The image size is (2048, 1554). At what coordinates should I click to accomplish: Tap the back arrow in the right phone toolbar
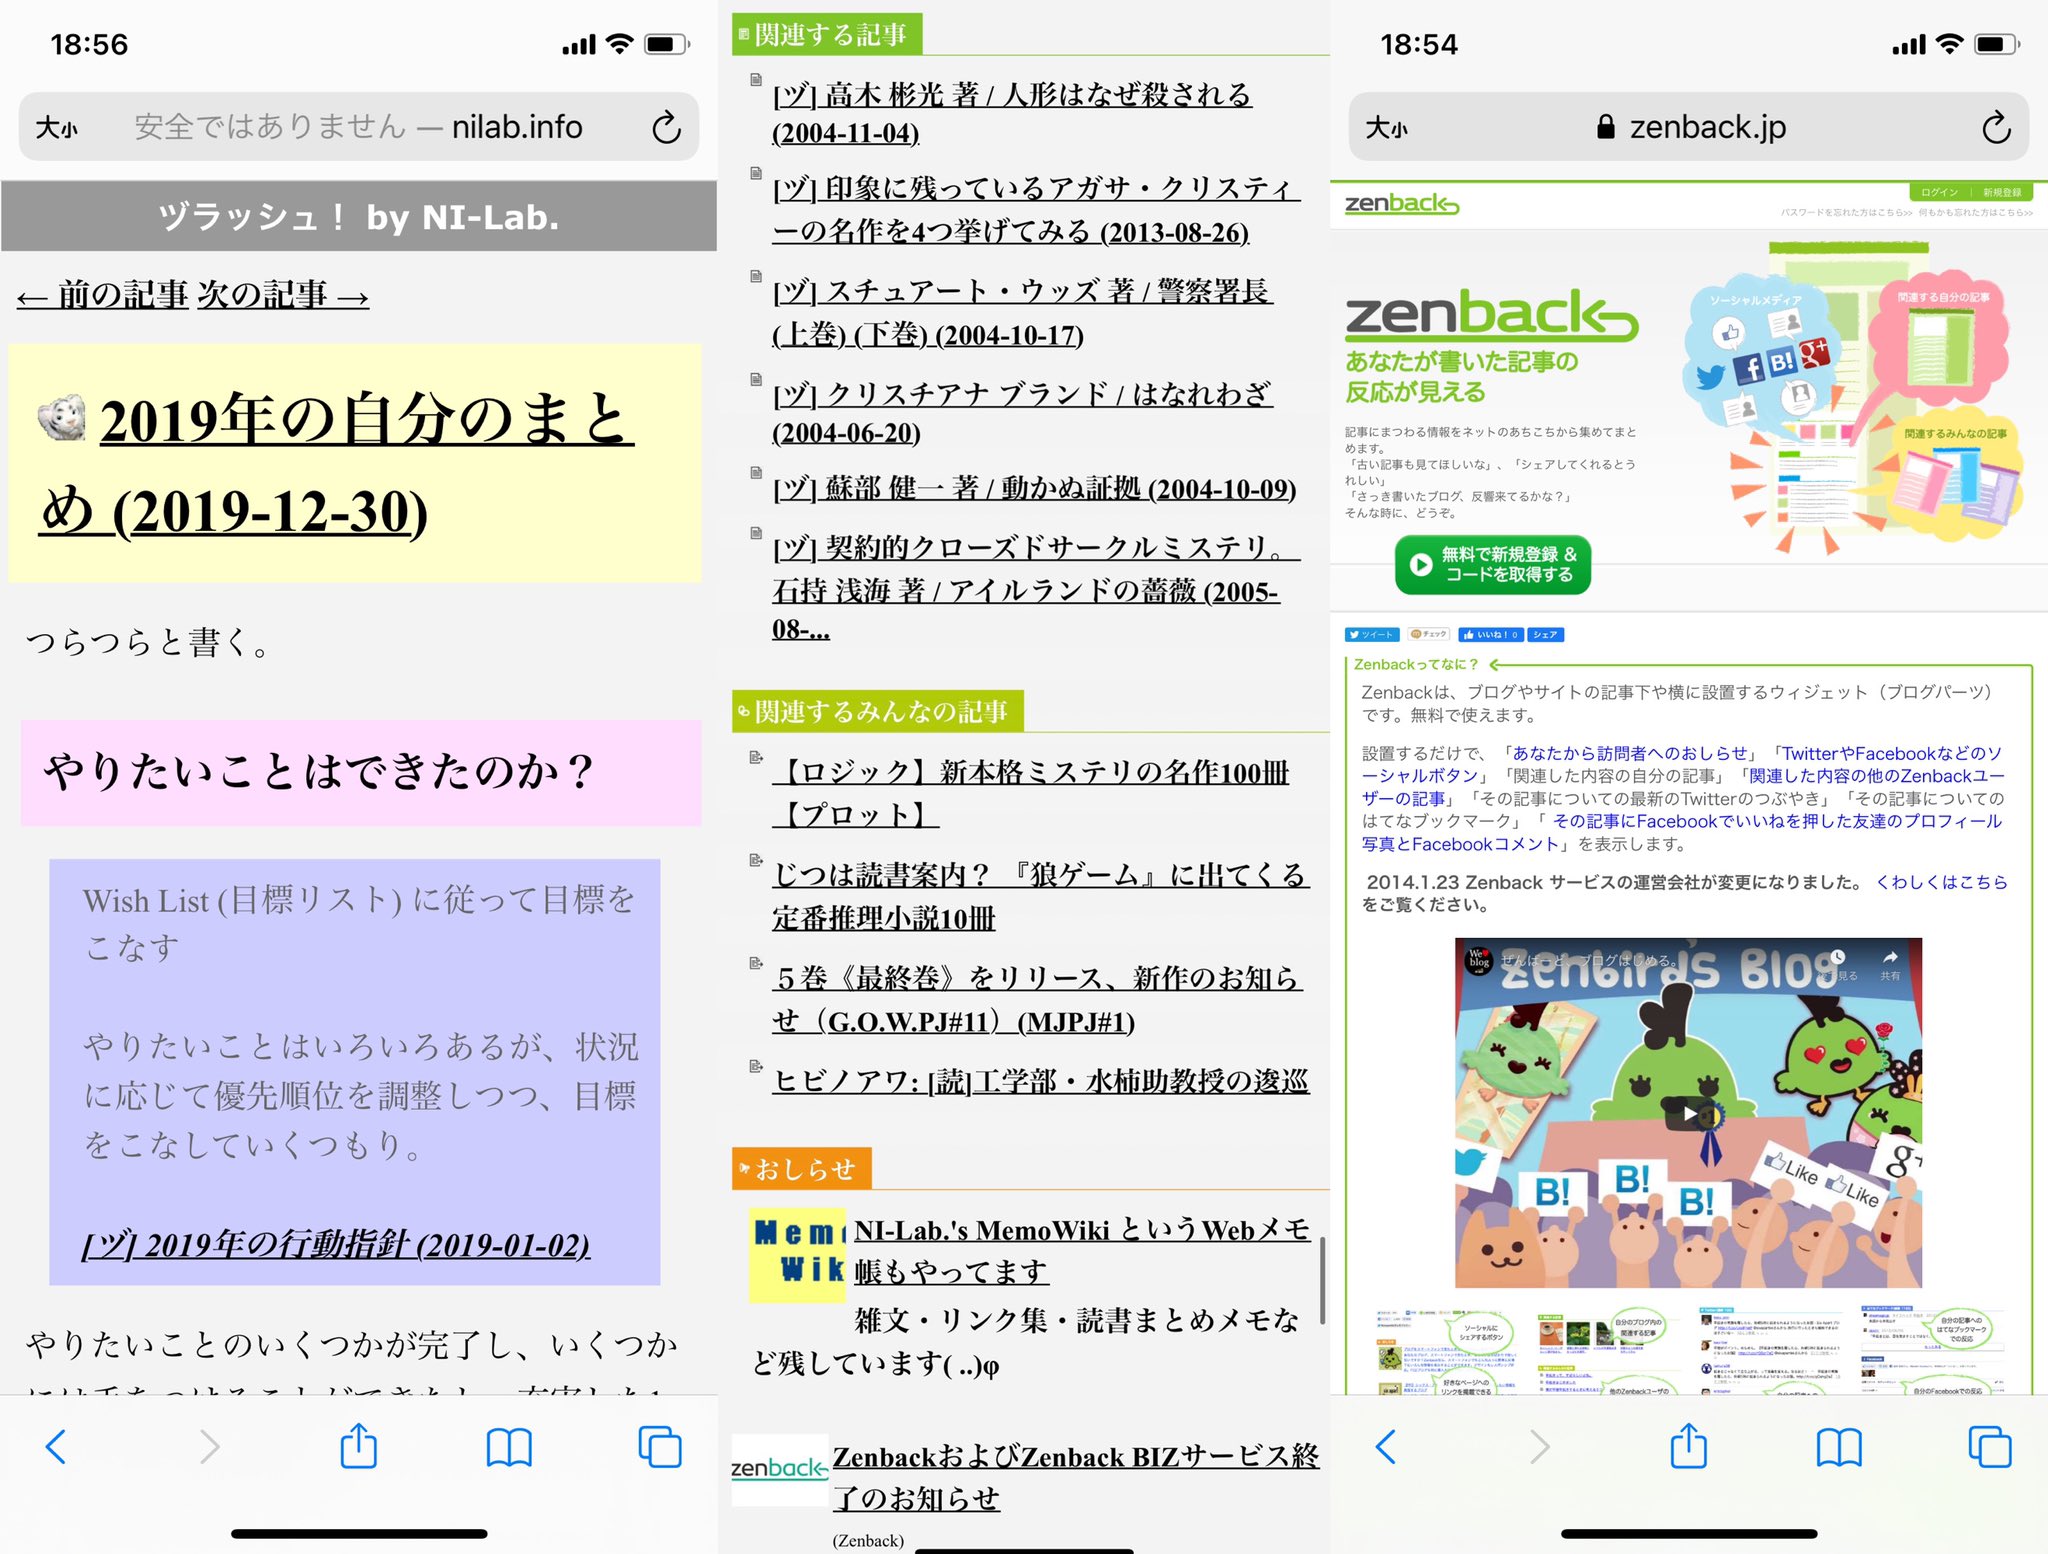(1387, 1446)
